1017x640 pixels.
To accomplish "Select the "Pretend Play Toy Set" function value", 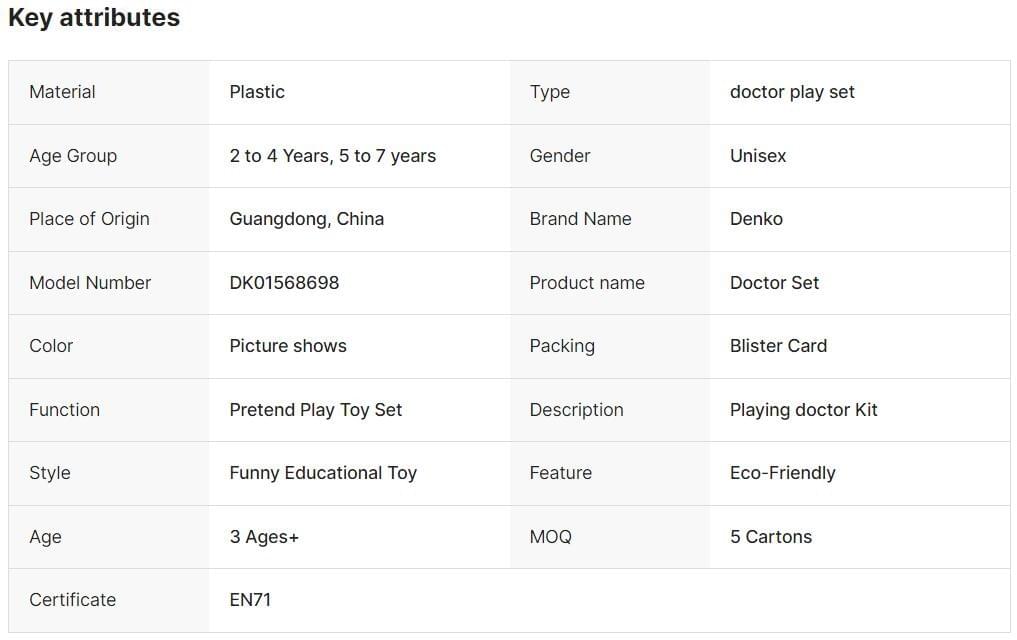I will click(315, 410).
